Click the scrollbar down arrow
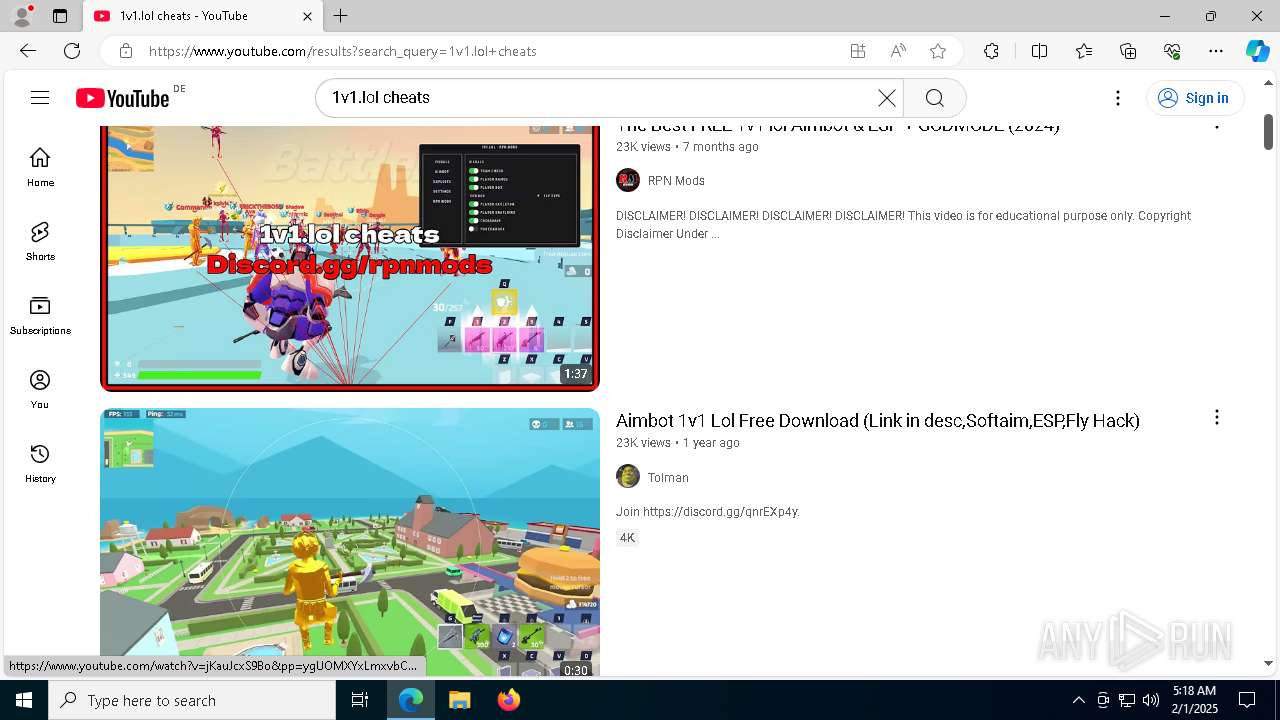Image resolution: width=1280 pixels, height=720 pixels. pos(1269,663)
